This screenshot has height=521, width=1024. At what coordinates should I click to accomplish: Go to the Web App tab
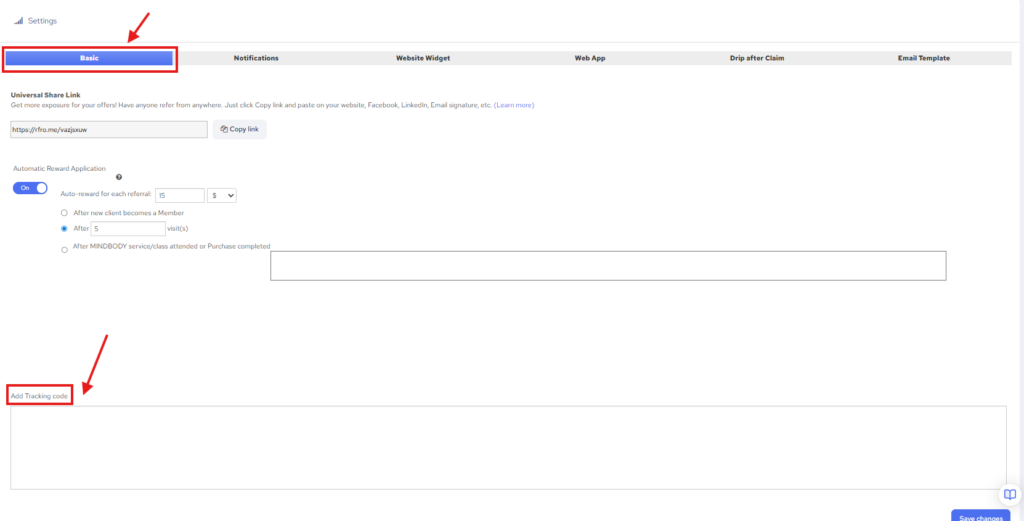pyautogui.click(x=589, y=58)
